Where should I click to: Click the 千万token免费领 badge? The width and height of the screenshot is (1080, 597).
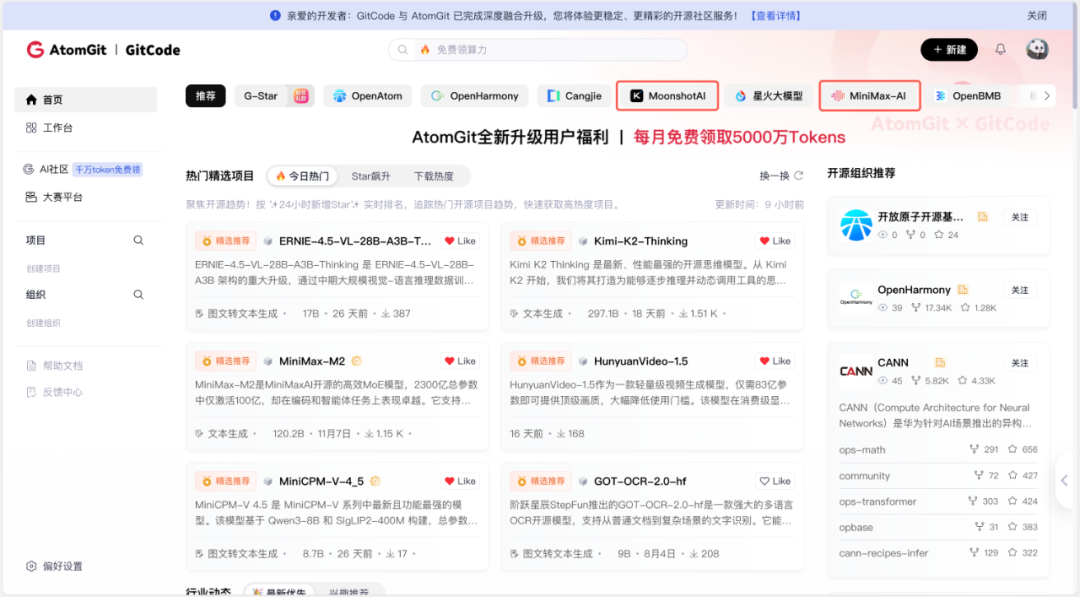(107, 169)
